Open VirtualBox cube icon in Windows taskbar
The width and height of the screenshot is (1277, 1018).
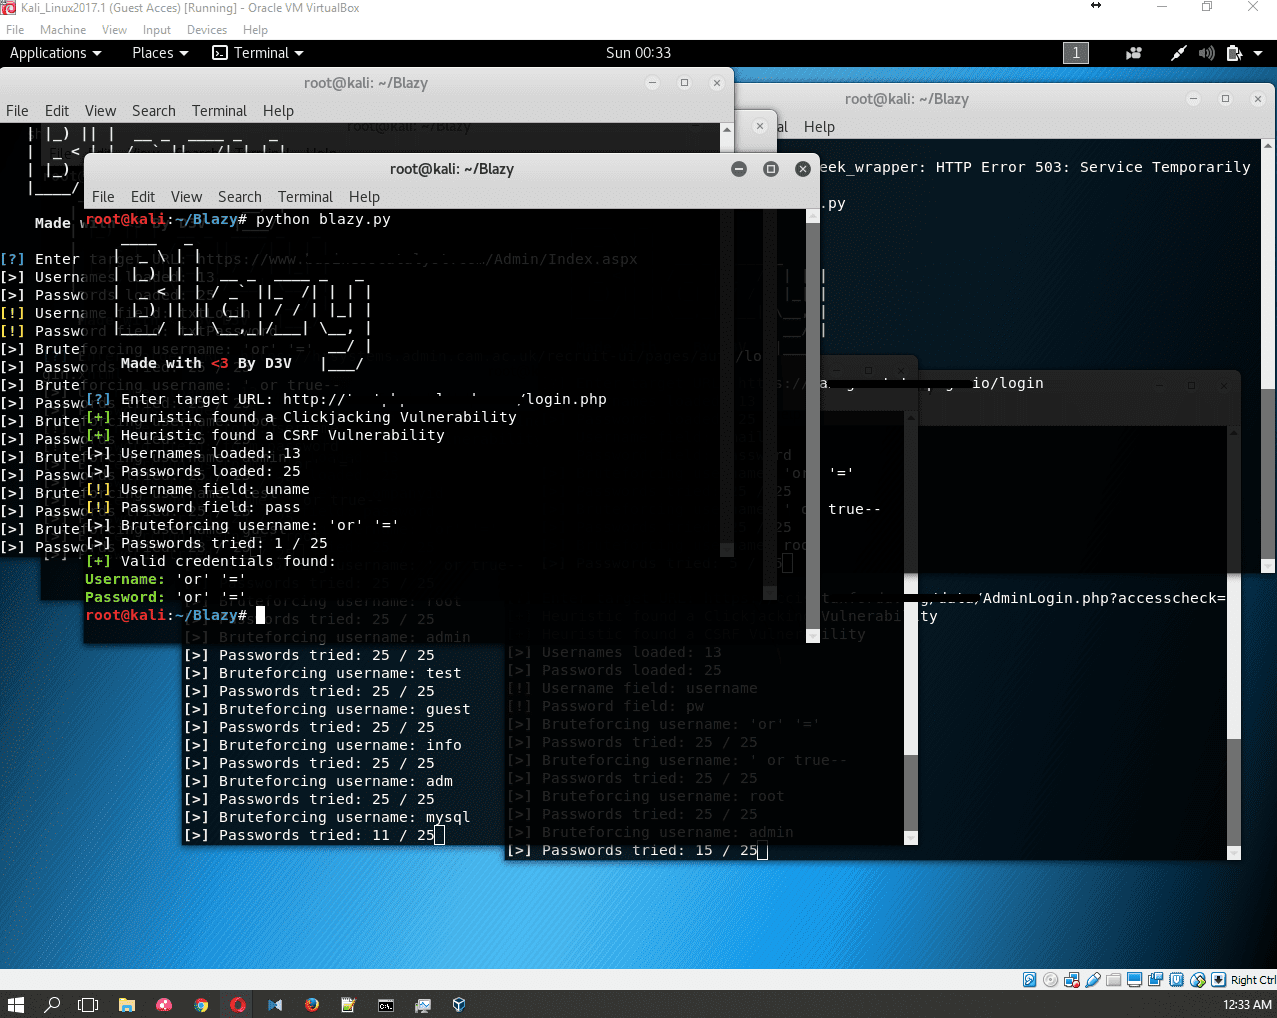point(460,1004)
